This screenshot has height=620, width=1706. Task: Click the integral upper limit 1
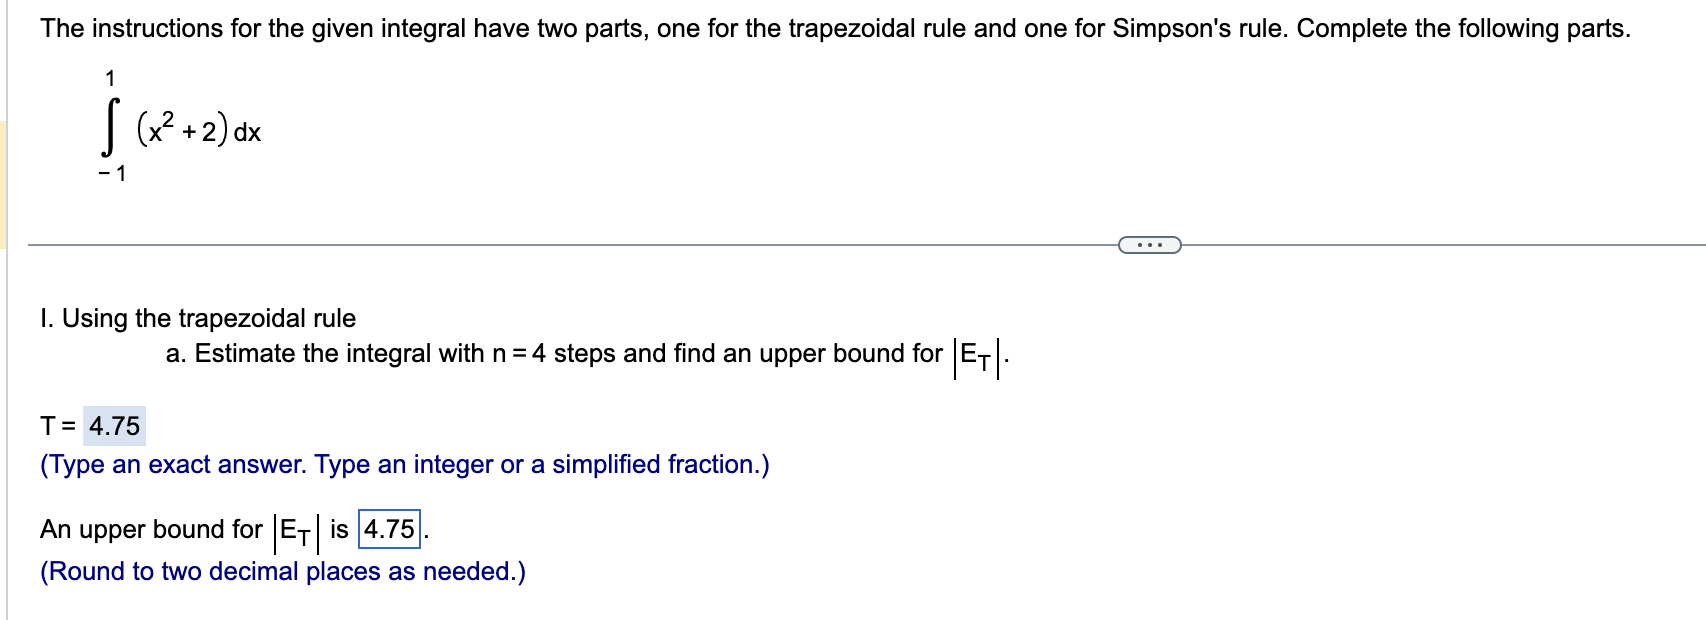110,76
